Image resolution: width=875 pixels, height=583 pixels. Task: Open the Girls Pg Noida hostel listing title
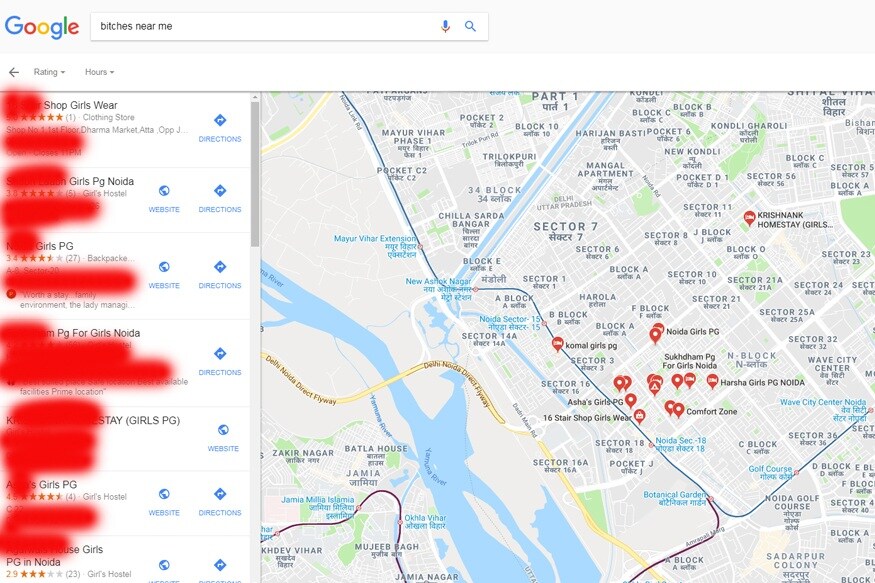(x=70, y=181)
